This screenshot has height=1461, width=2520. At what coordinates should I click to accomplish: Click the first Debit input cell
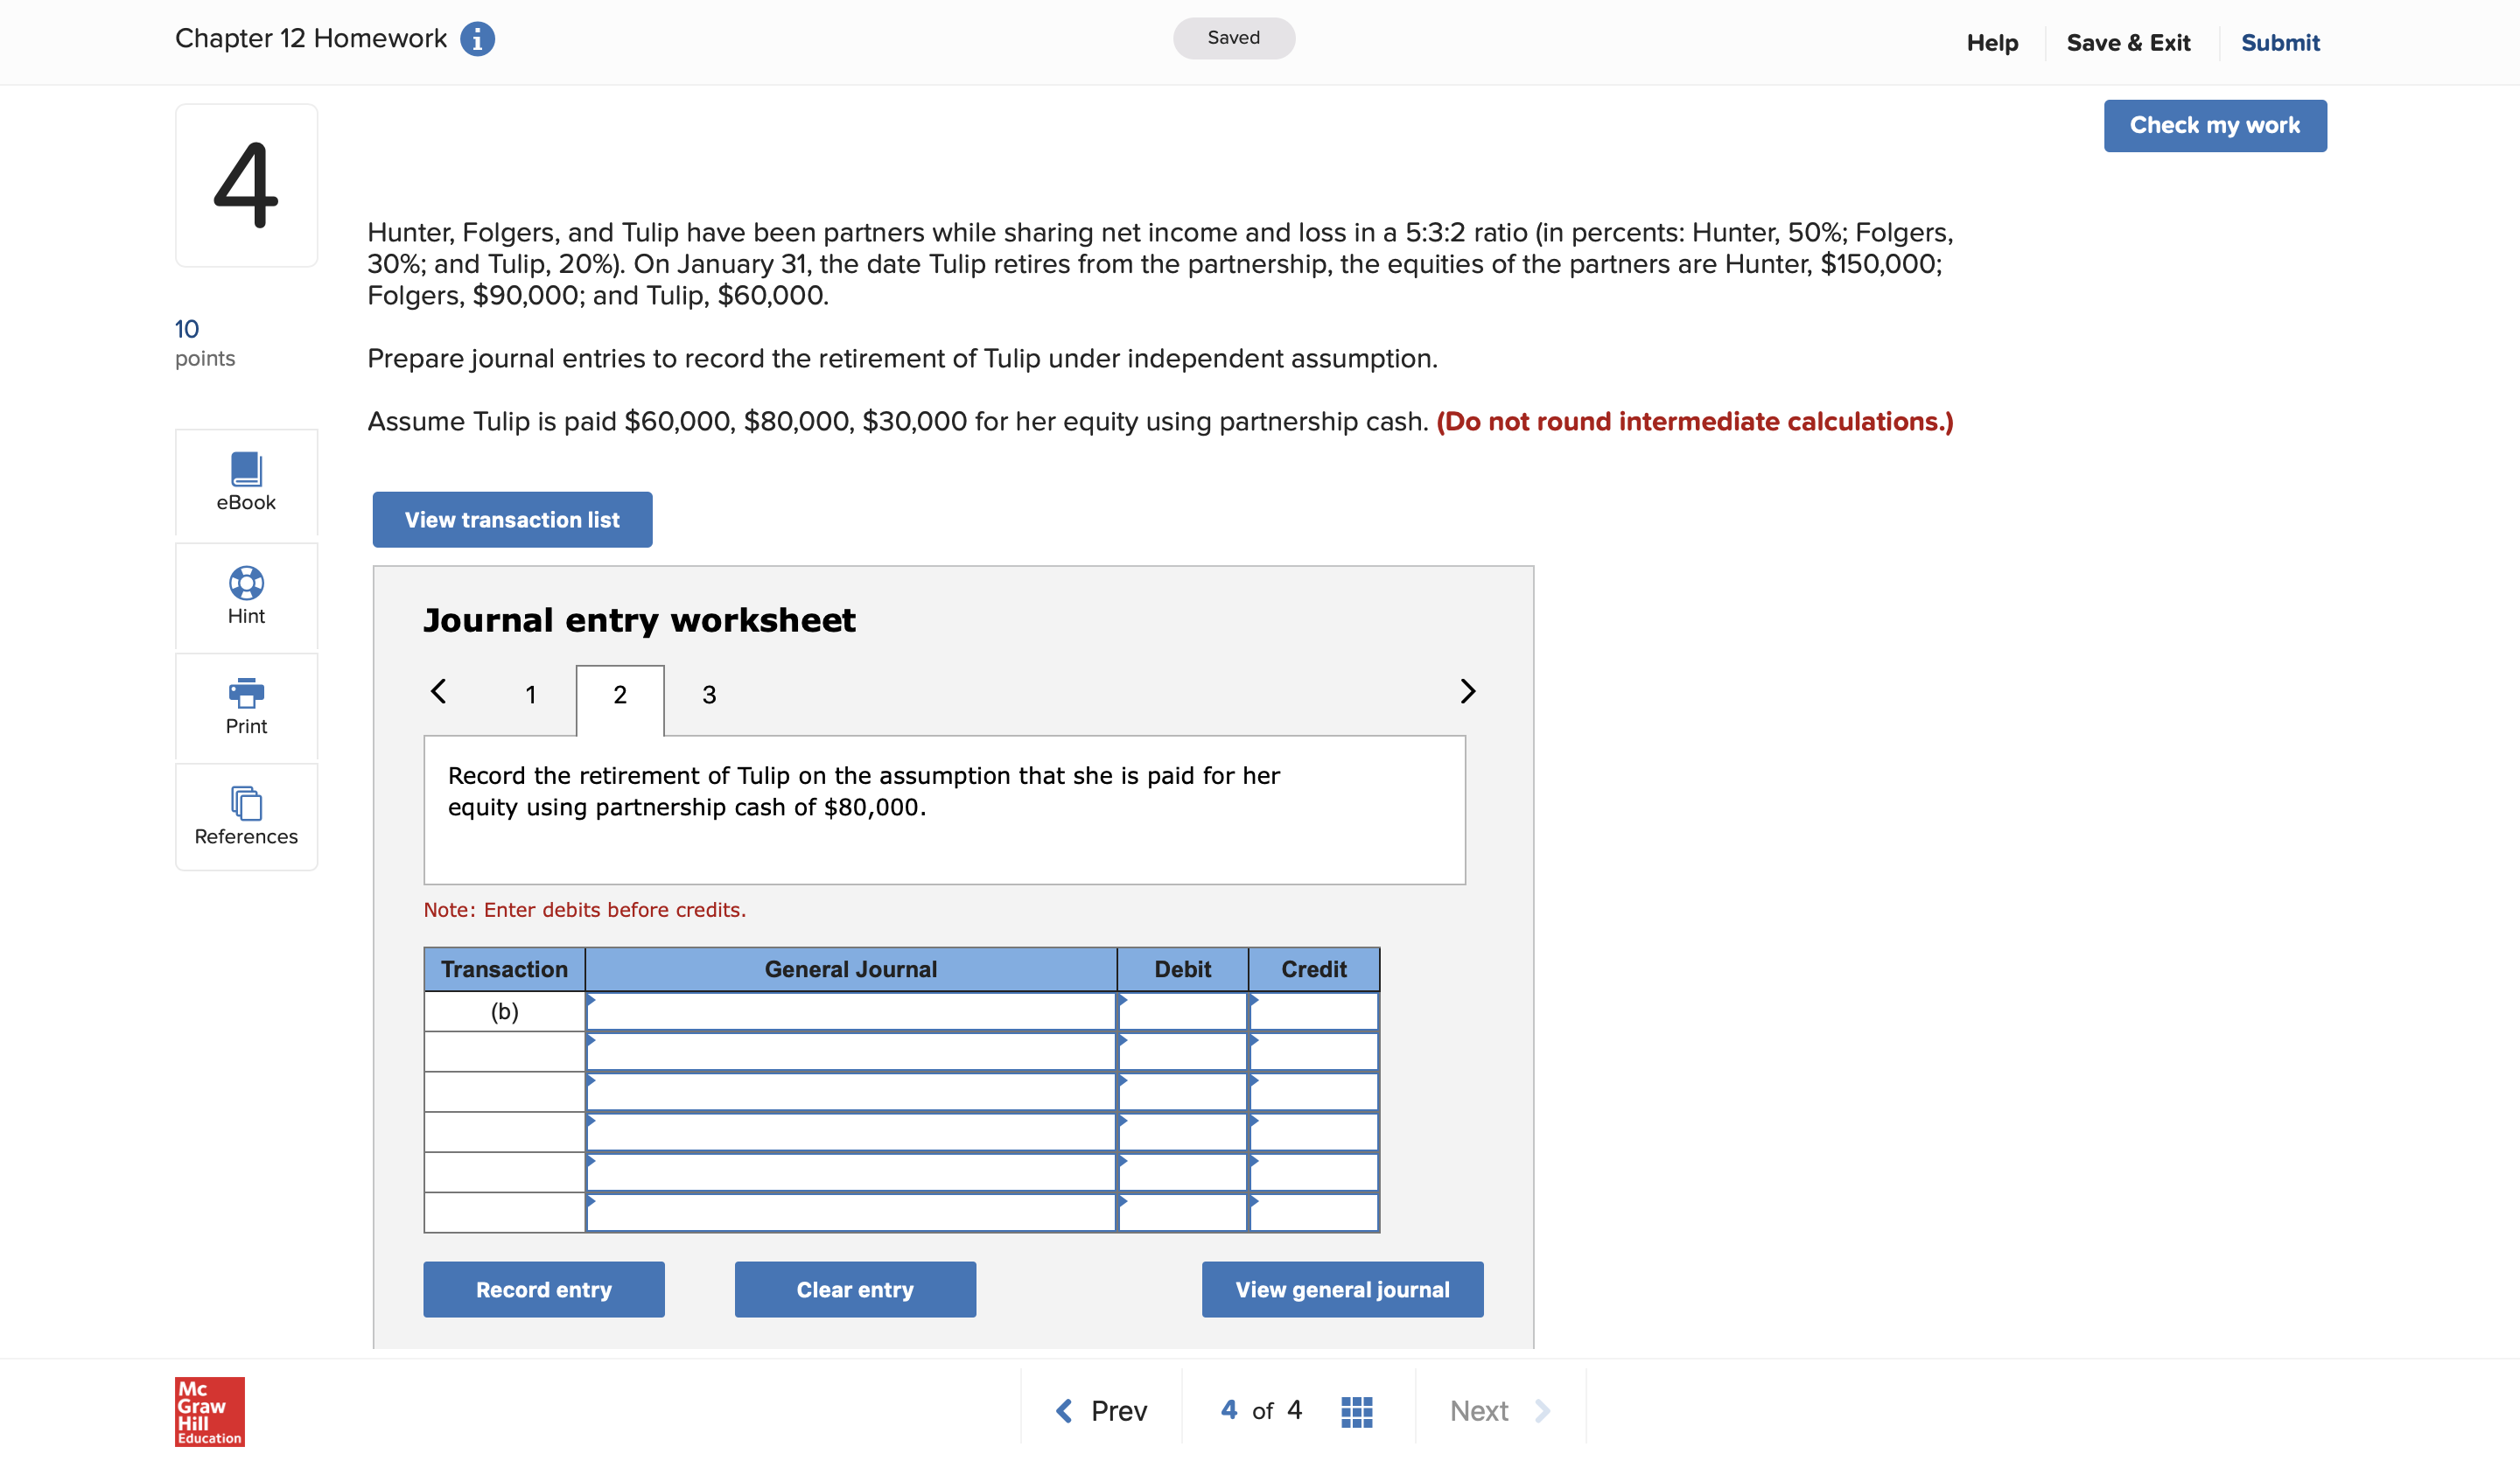pos(1183,1011)
